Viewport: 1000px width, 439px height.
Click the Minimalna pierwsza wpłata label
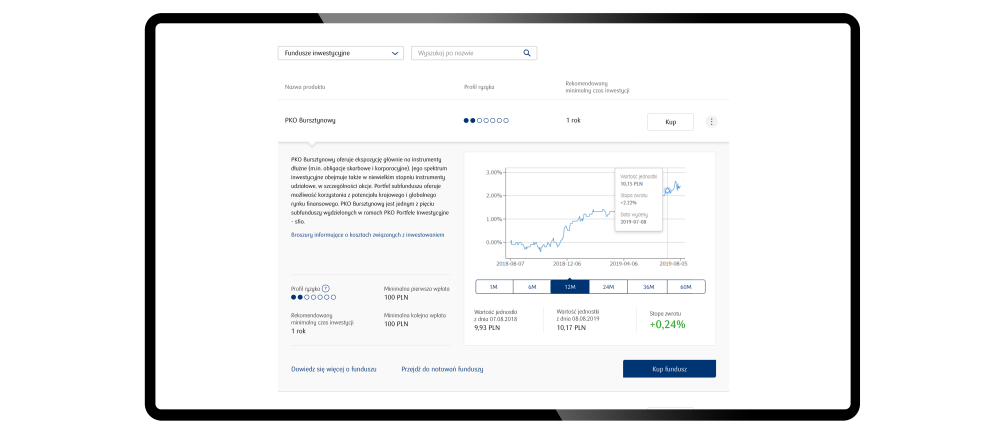416,289
